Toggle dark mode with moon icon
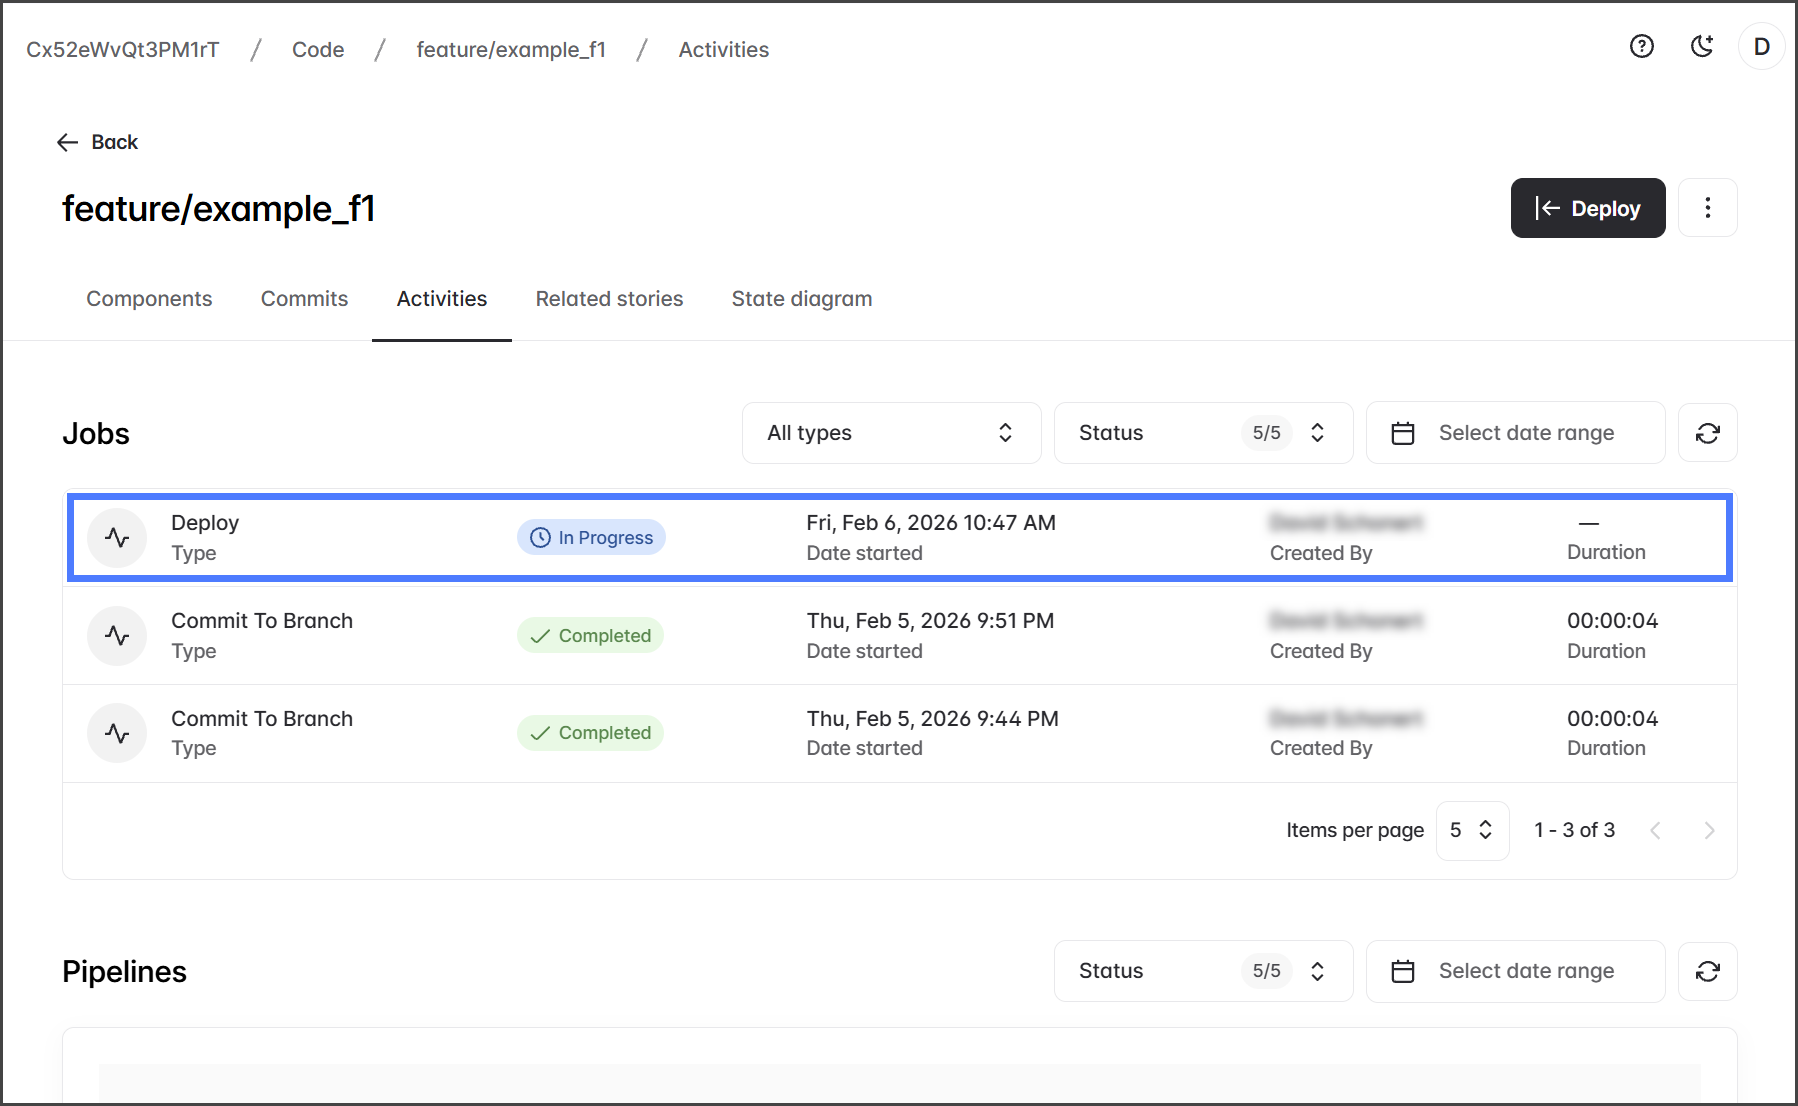 [x=1701, y=46]
